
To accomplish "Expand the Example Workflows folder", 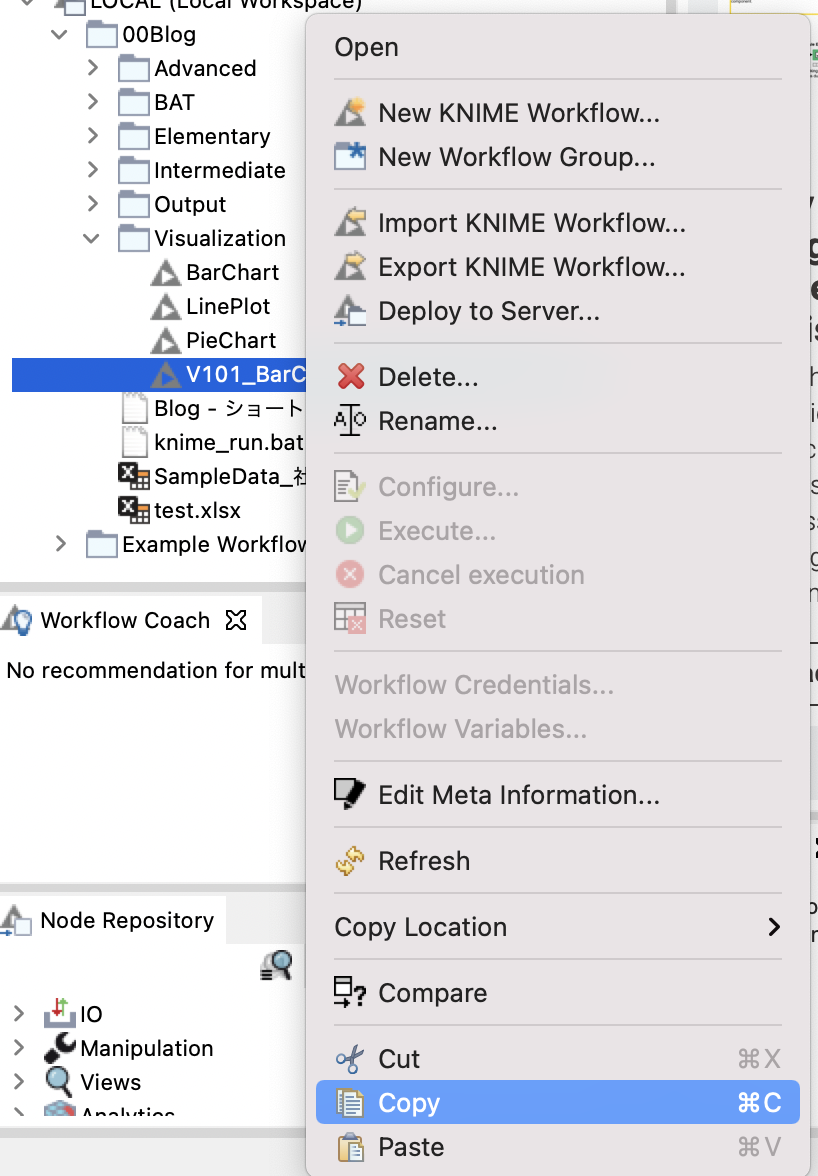I will [x=61, y=544].
